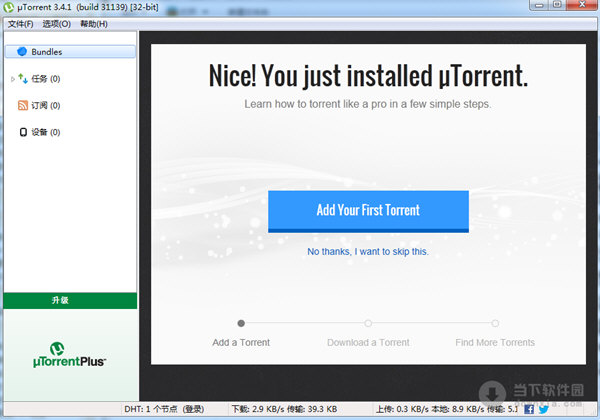
Task: Select 订阅 (0) in sidebar
Action: [x=46, y=105]
